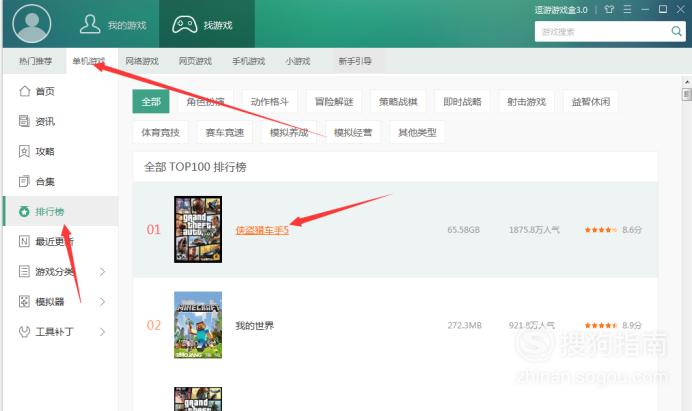Image resolution: width=692 pixels, height=411 pixels.
Task: Click the 8.6分 star rating
Action: point(613,230)
